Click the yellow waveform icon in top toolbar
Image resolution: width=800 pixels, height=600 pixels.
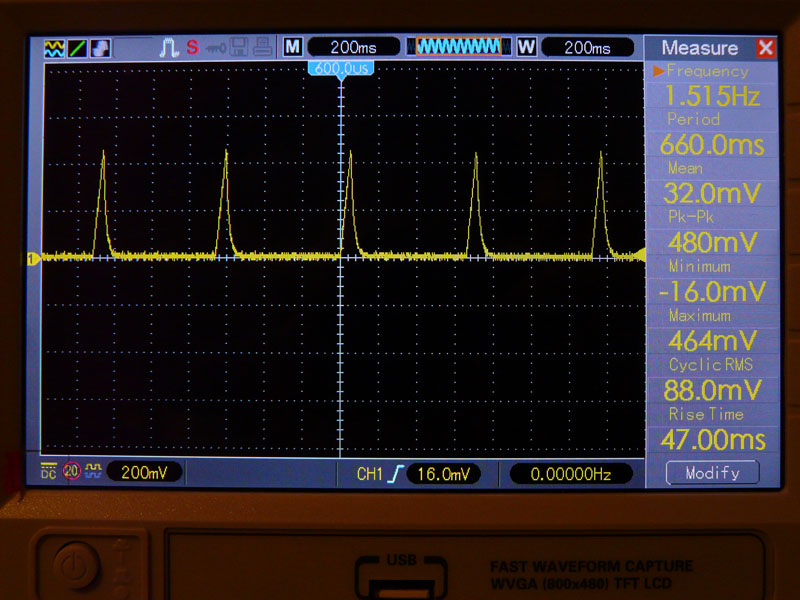(x=54, y=47)
